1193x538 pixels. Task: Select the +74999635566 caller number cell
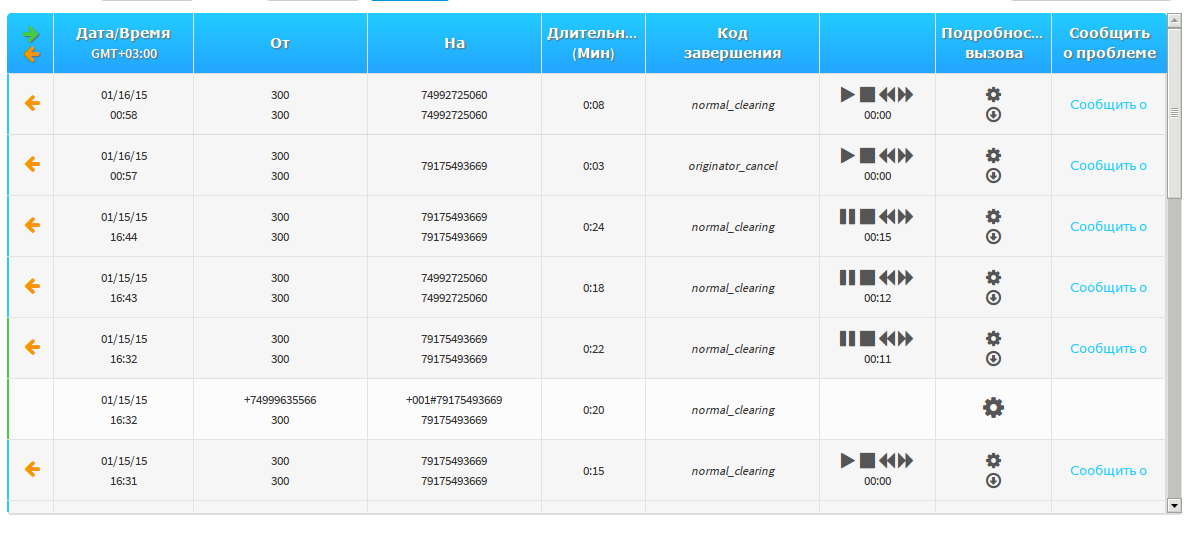280,400
